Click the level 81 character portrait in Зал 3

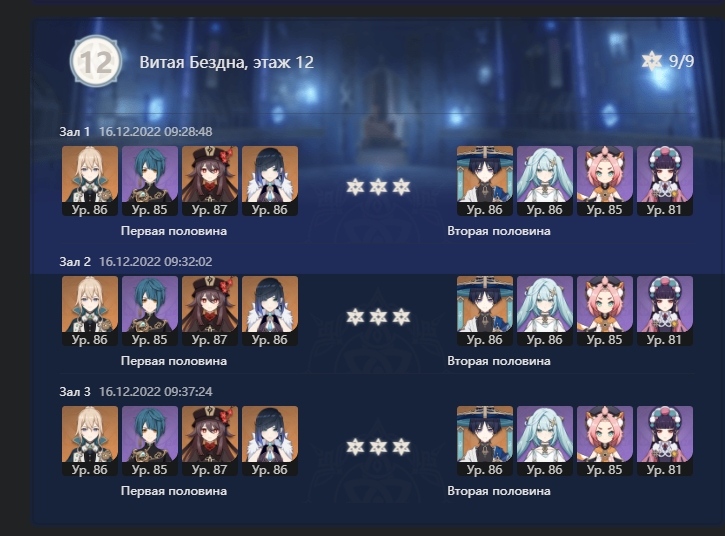click(665, 441)
